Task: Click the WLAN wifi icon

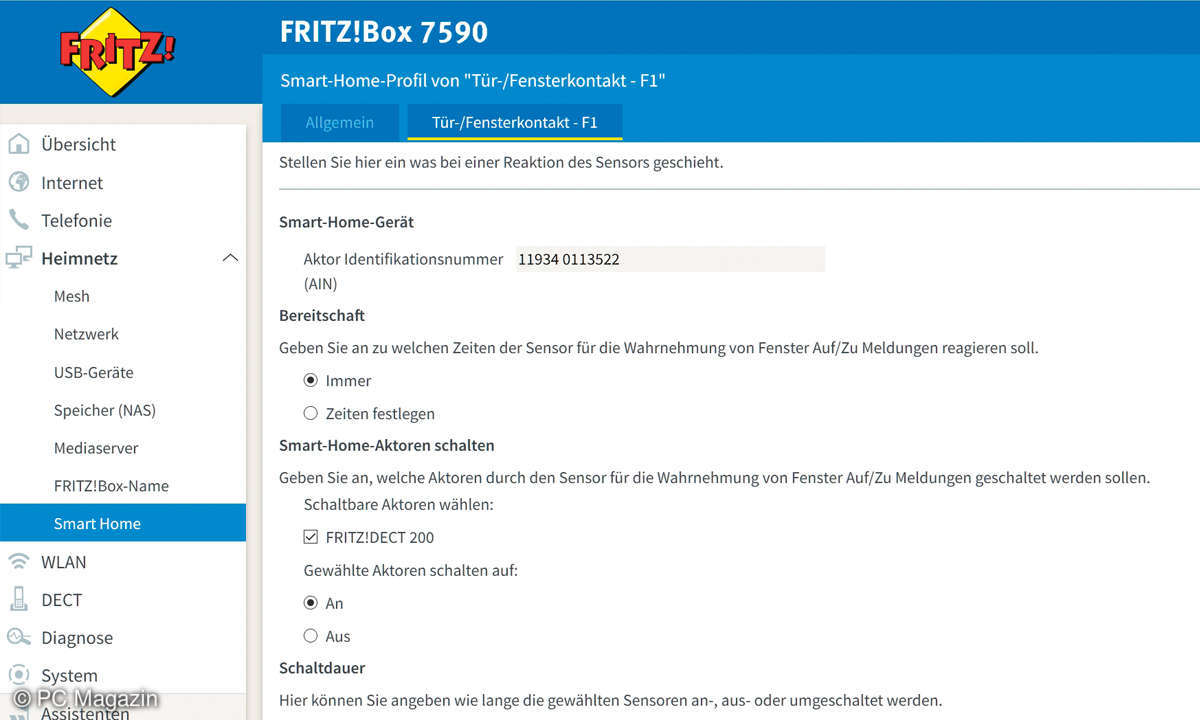Action: 18,561
